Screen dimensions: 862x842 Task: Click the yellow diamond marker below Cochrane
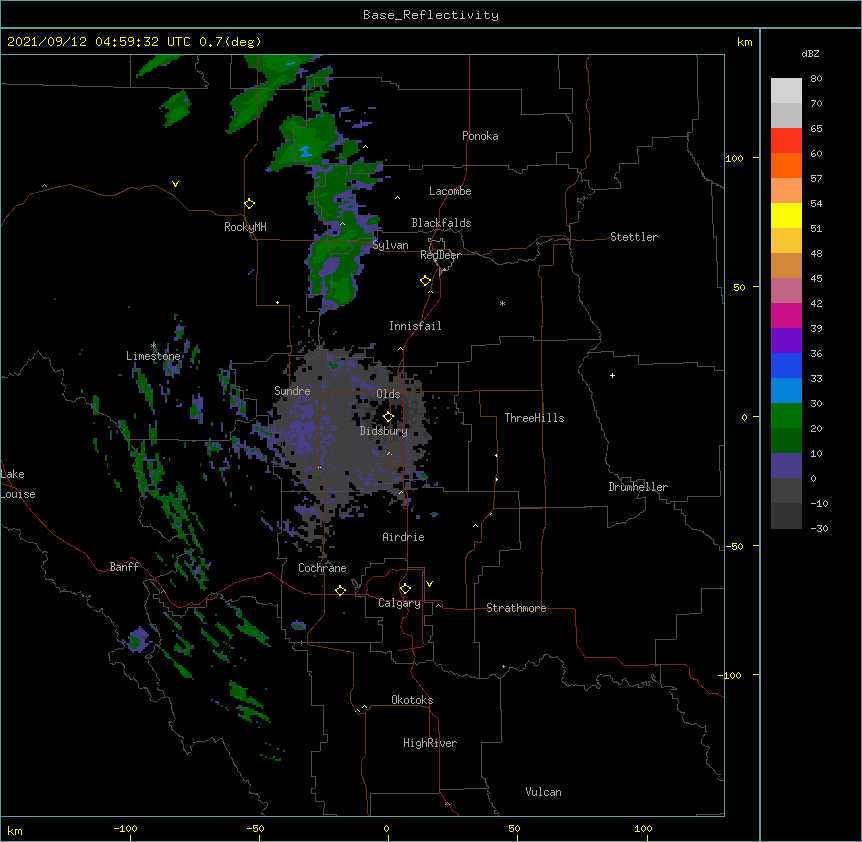[340, 590]
